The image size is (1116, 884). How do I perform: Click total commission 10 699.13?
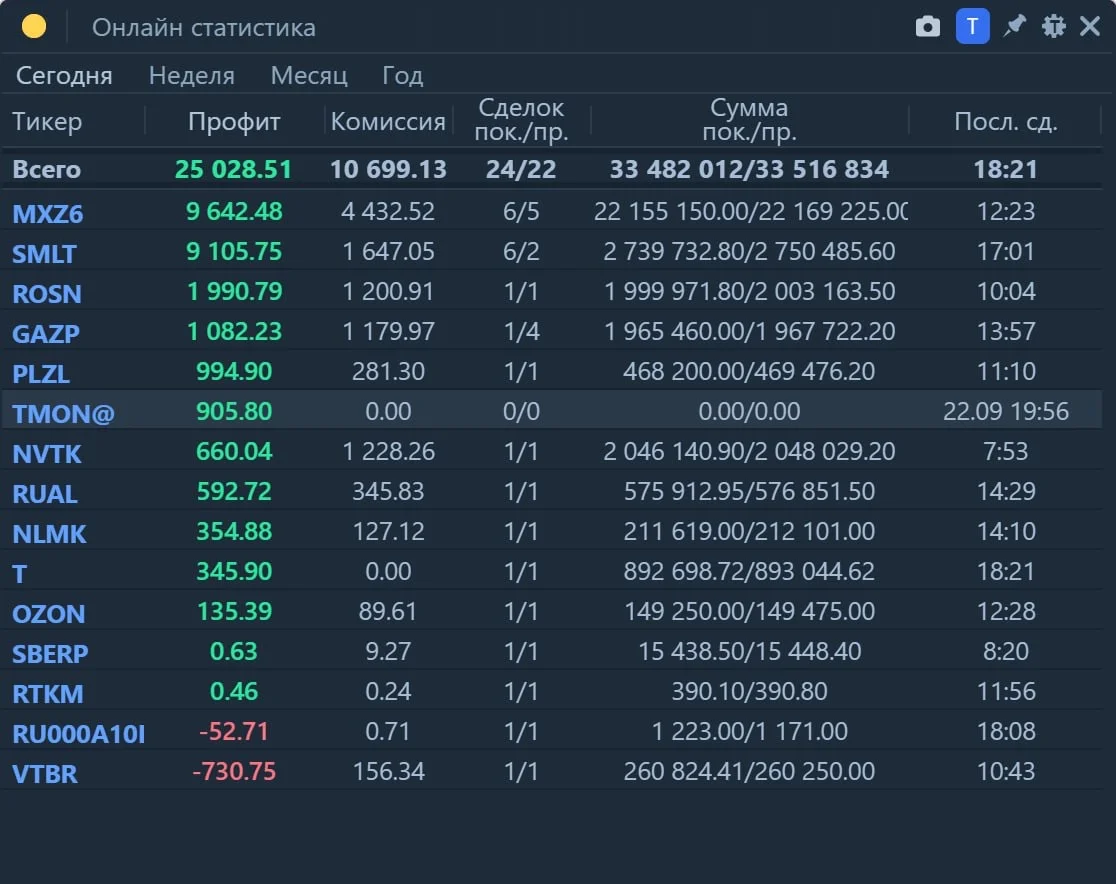click(388, 169)
